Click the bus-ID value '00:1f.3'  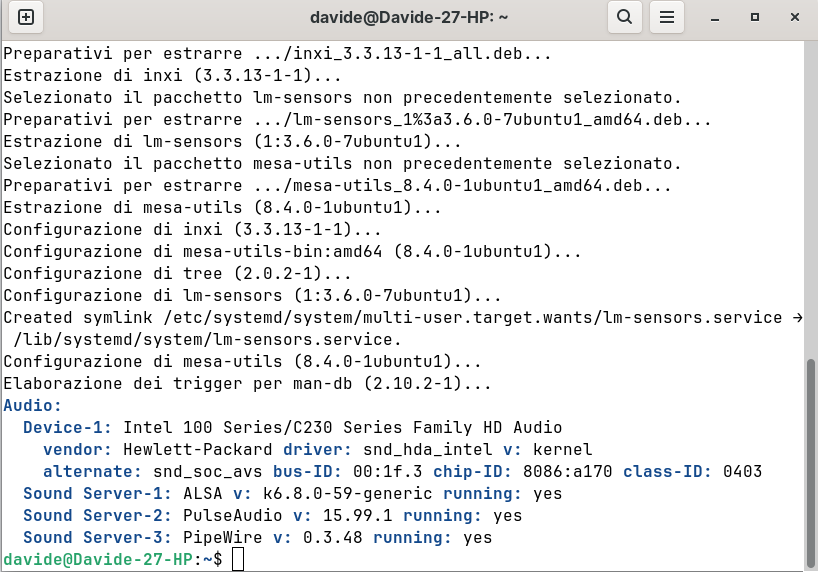[x=387, y=471]
